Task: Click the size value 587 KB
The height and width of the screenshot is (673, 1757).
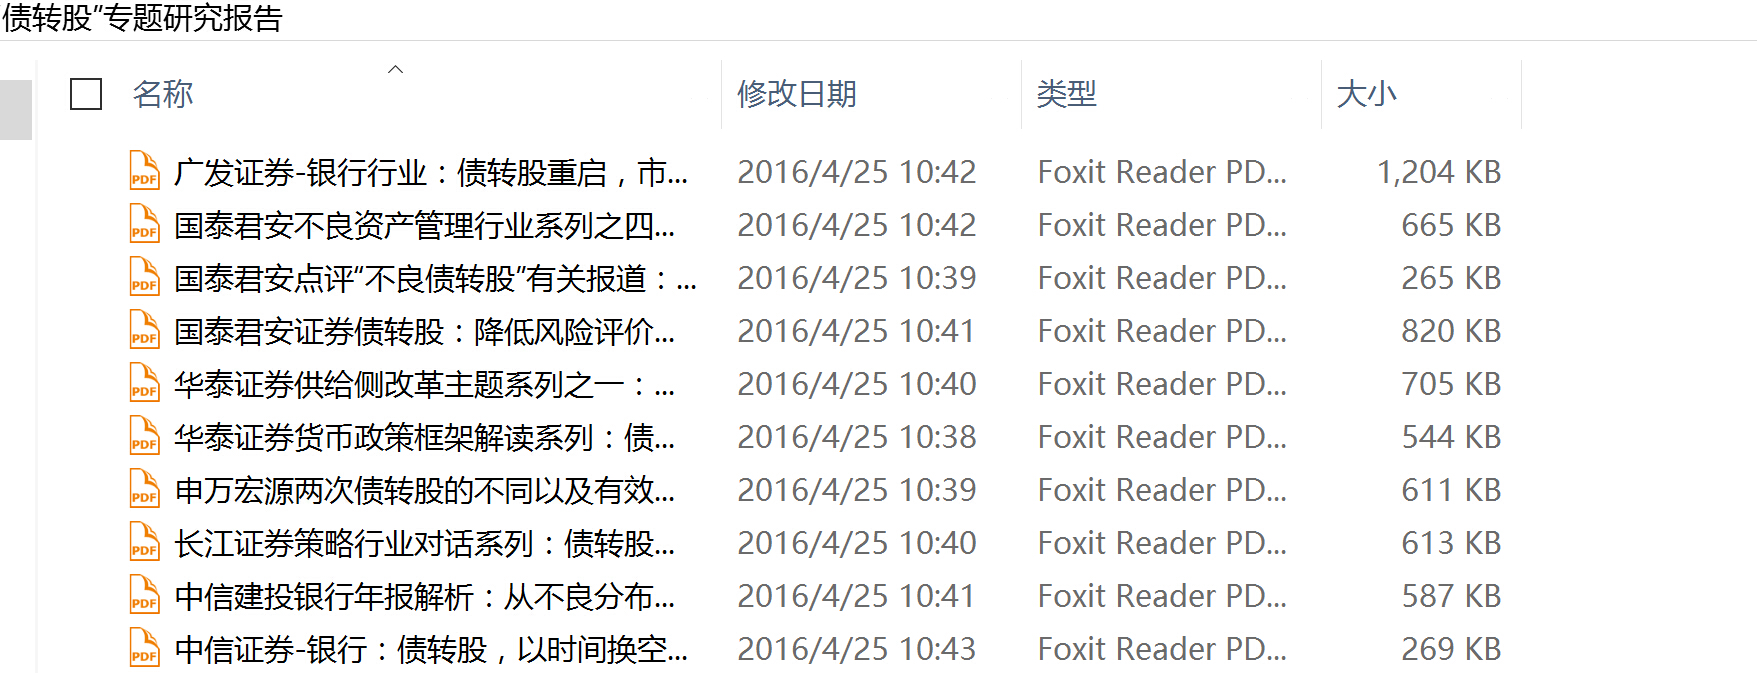Action: tap(1451, 596)
